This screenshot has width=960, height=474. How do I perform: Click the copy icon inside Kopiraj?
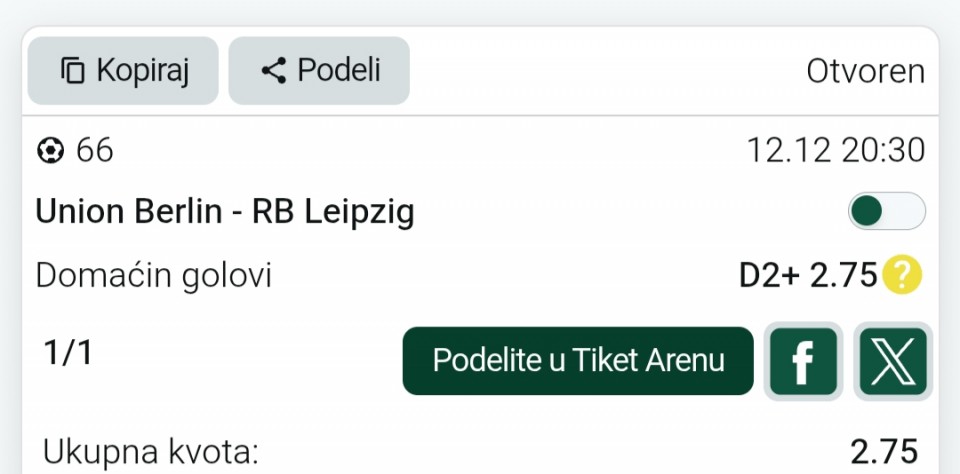(73, 71)
